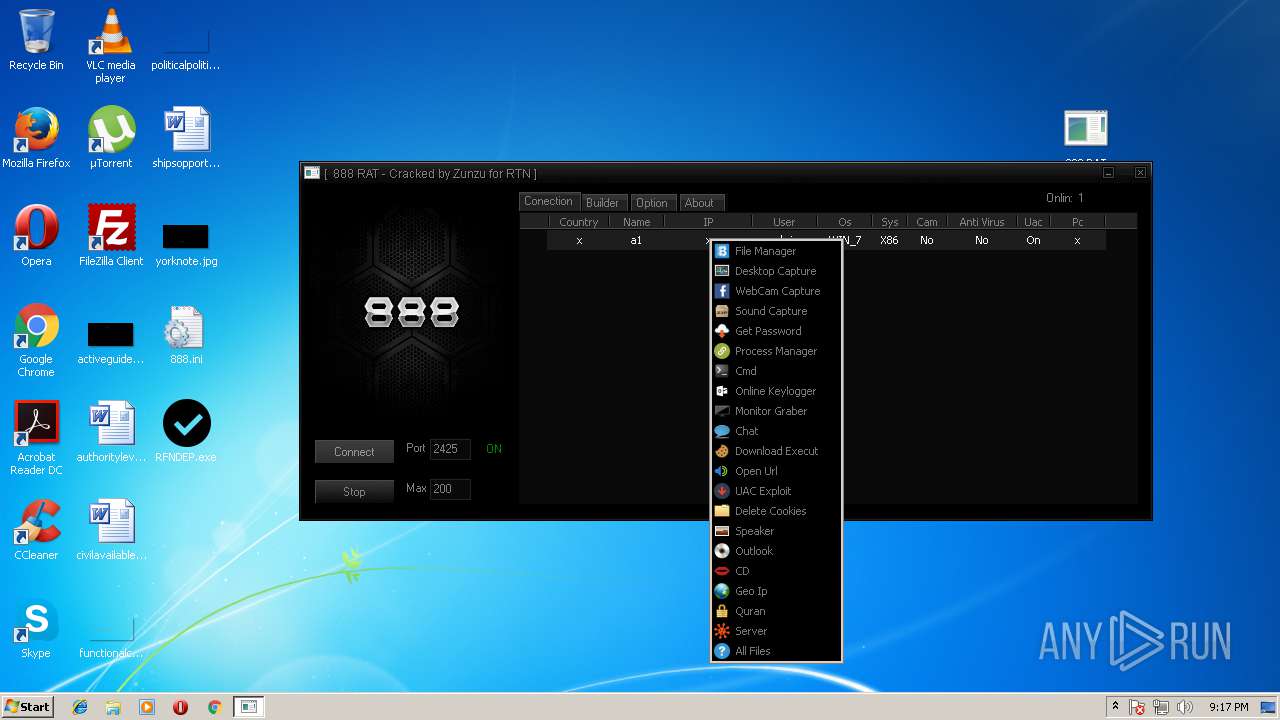Show hidden system tray icons

click(1115, 707)
